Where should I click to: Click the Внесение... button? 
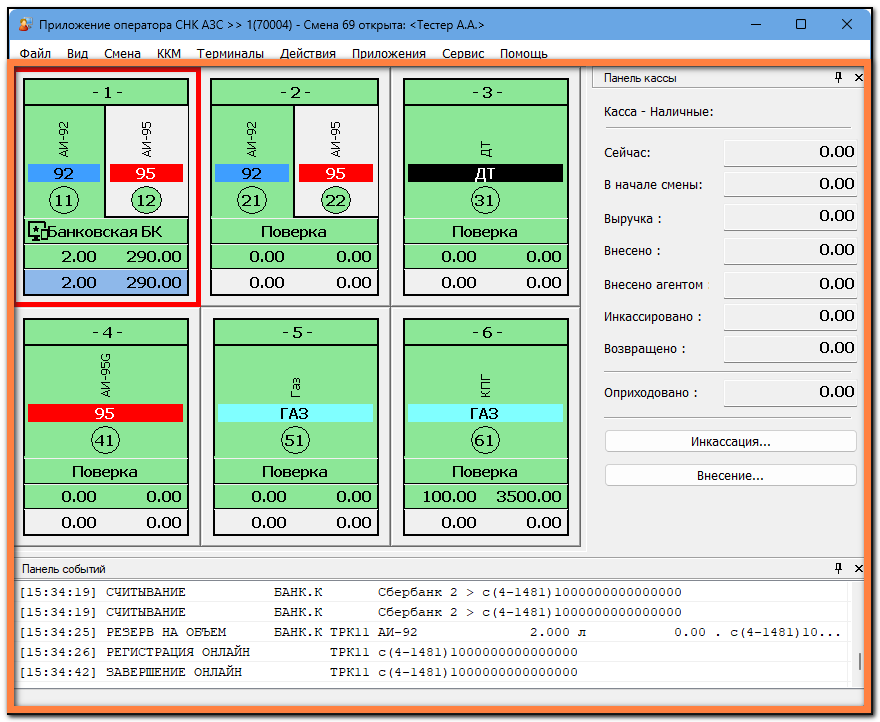point(730,475)
